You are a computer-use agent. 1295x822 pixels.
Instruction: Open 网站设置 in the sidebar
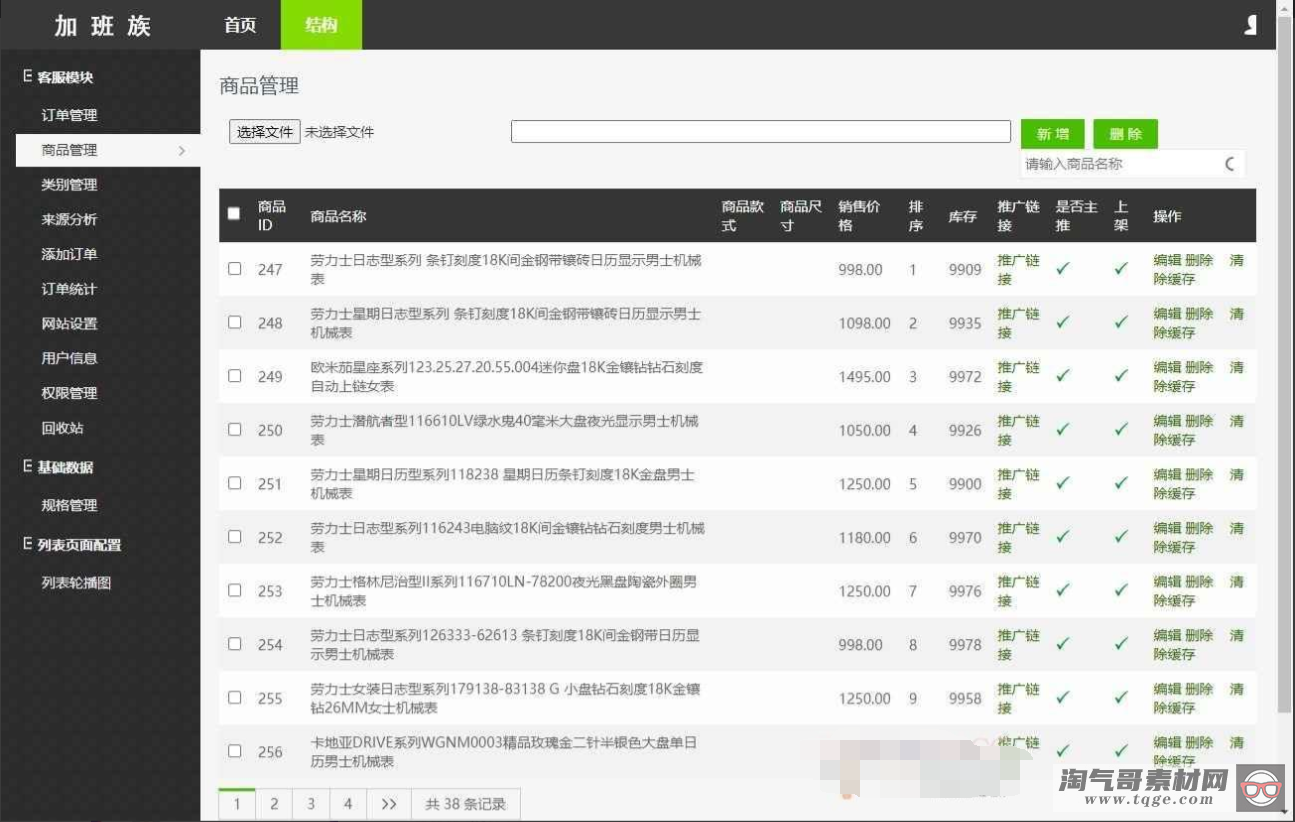(69, 324)
